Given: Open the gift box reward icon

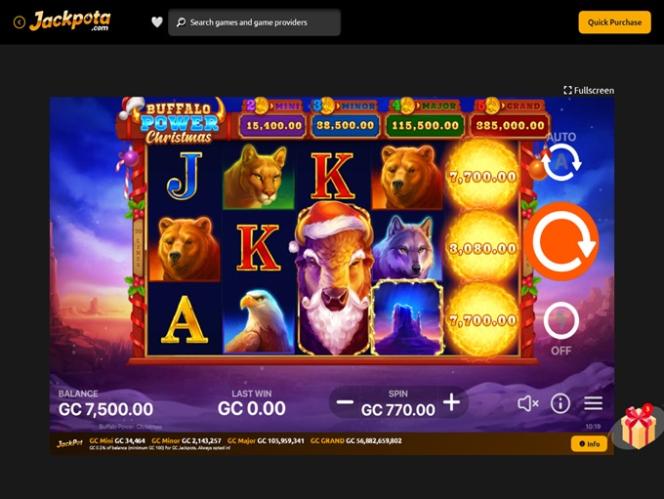Looking at the screenshot, I should pyautogui.click(x=639, y=427).
